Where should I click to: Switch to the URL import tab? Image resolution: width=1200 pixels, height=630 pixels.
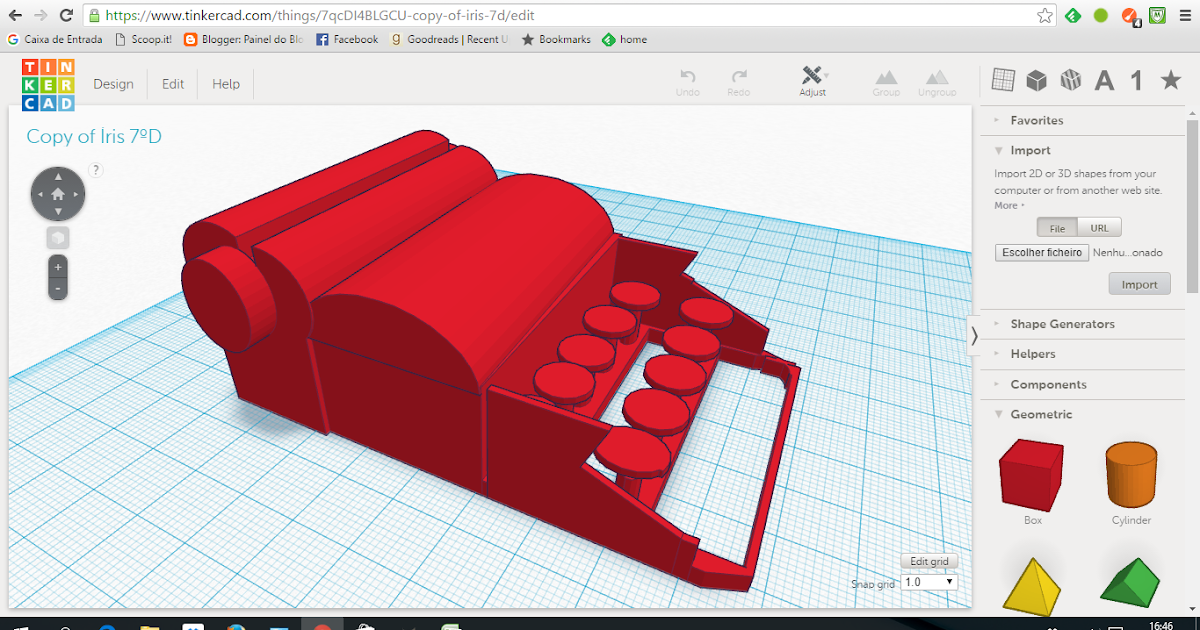[1098, 227]
